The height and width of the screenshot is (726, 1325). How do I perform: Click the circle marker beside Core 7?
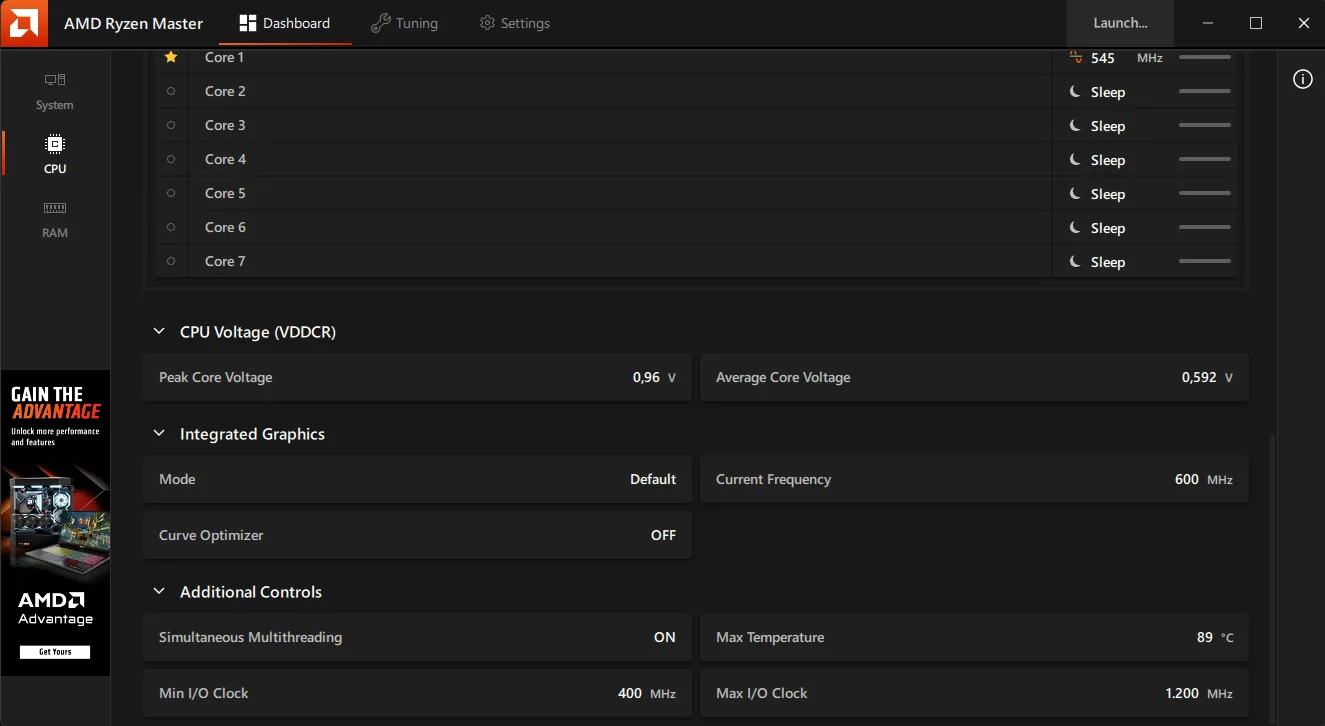[x=171, y=261]
